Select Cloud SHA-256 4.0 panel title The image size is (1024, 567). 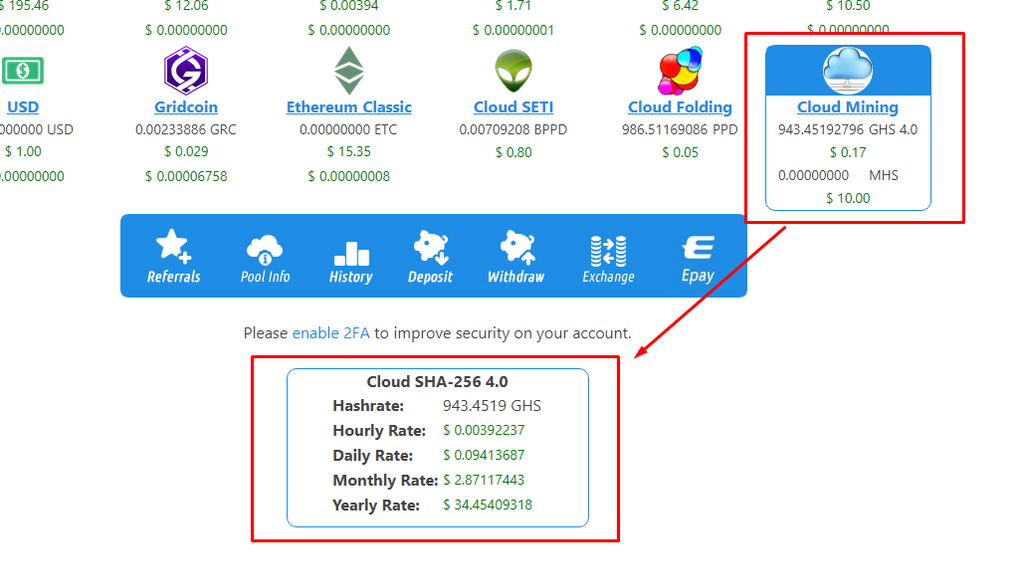point(437,381)
